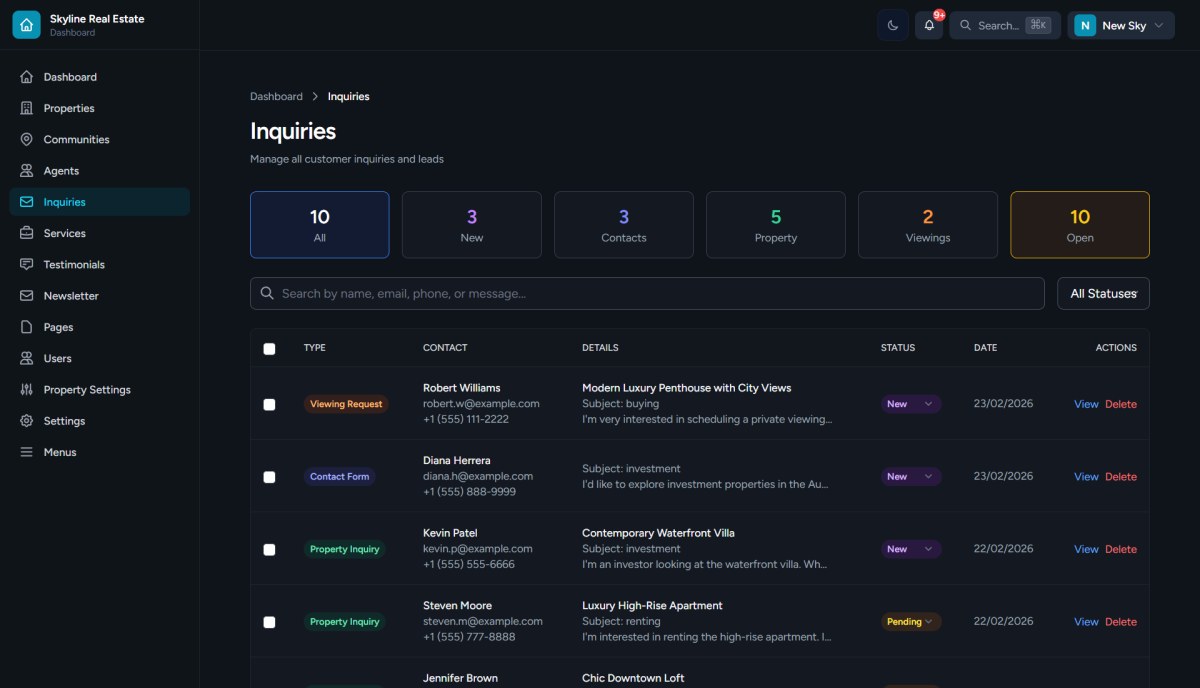The image size is (1200, 688).
Task: Check the Steven Moore row checkbox
Action: (269, 622)
